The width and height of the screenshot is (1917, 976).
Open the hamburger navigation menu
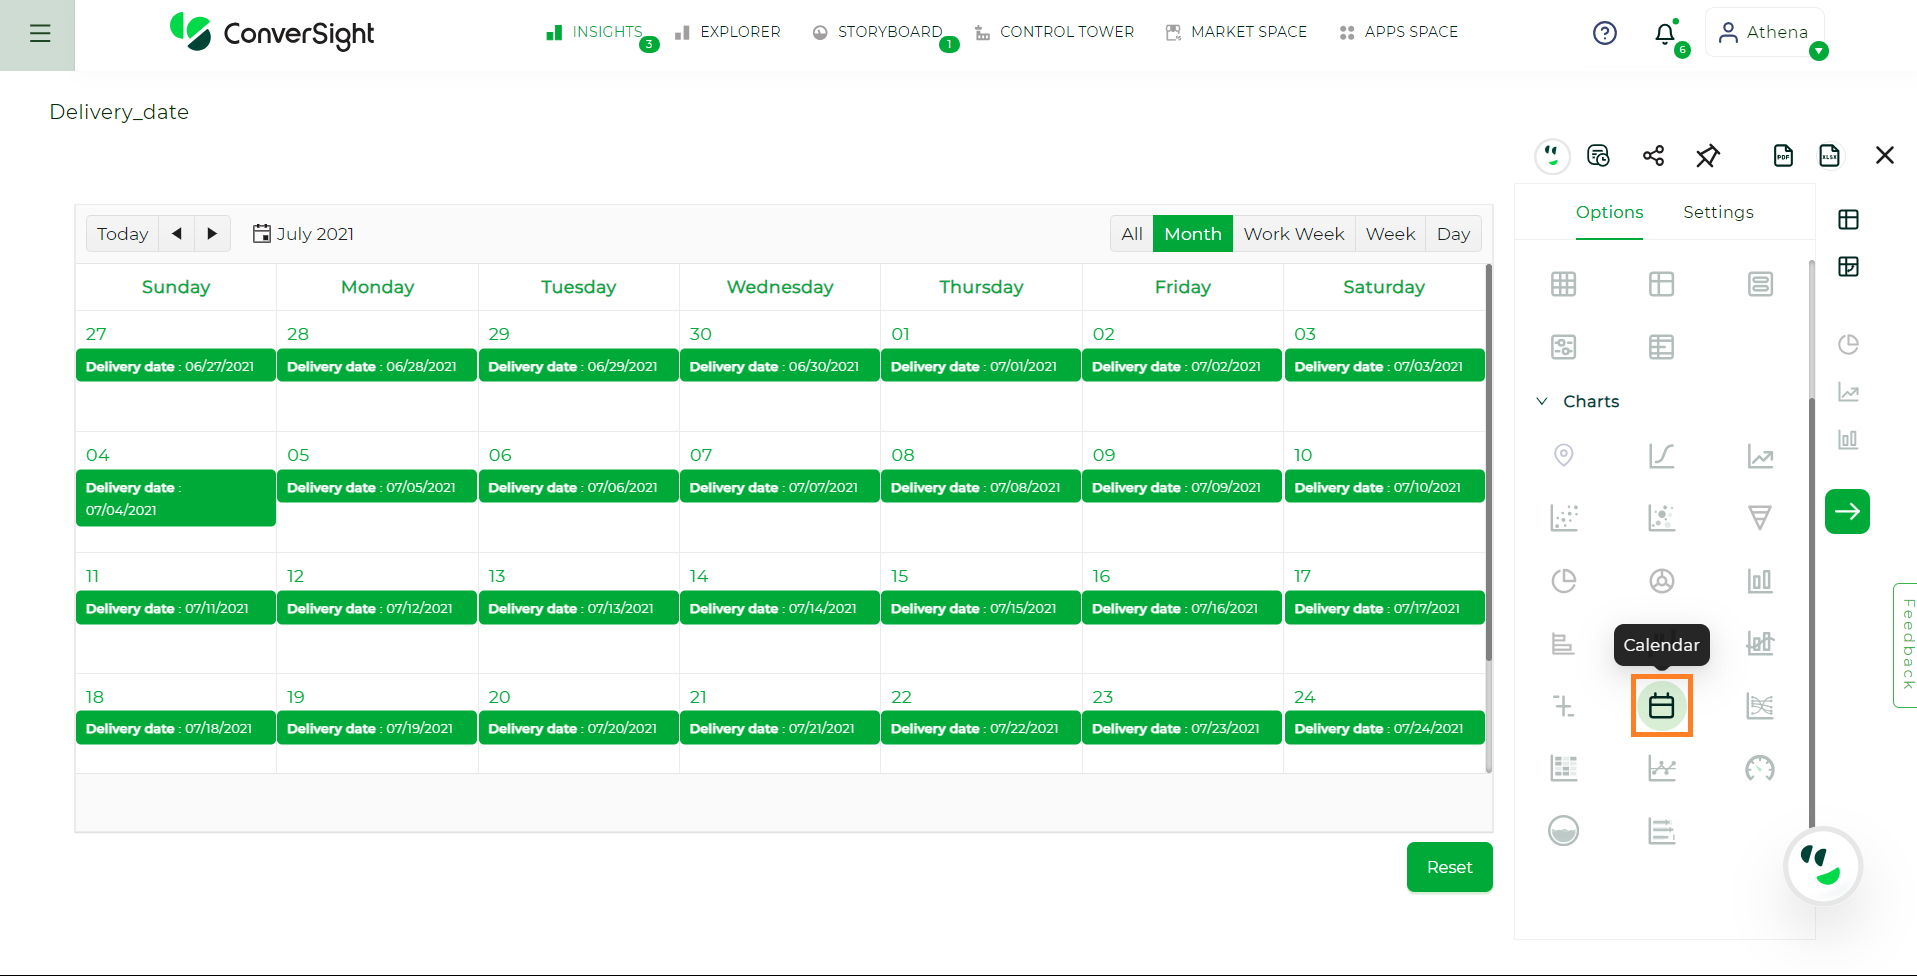(x=40, y=34)
